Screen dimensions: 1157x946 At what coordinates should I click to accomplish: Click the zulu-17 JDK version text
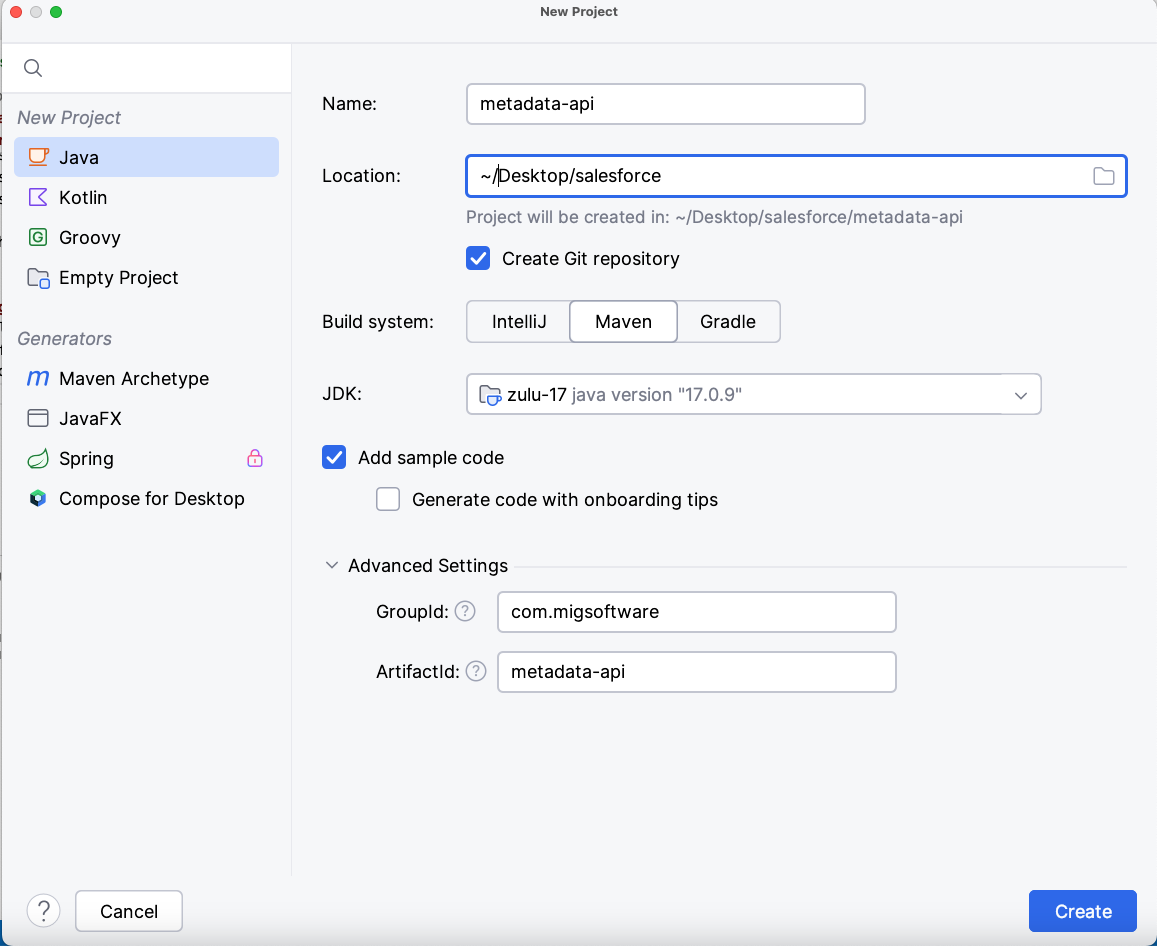pos(624,395)
